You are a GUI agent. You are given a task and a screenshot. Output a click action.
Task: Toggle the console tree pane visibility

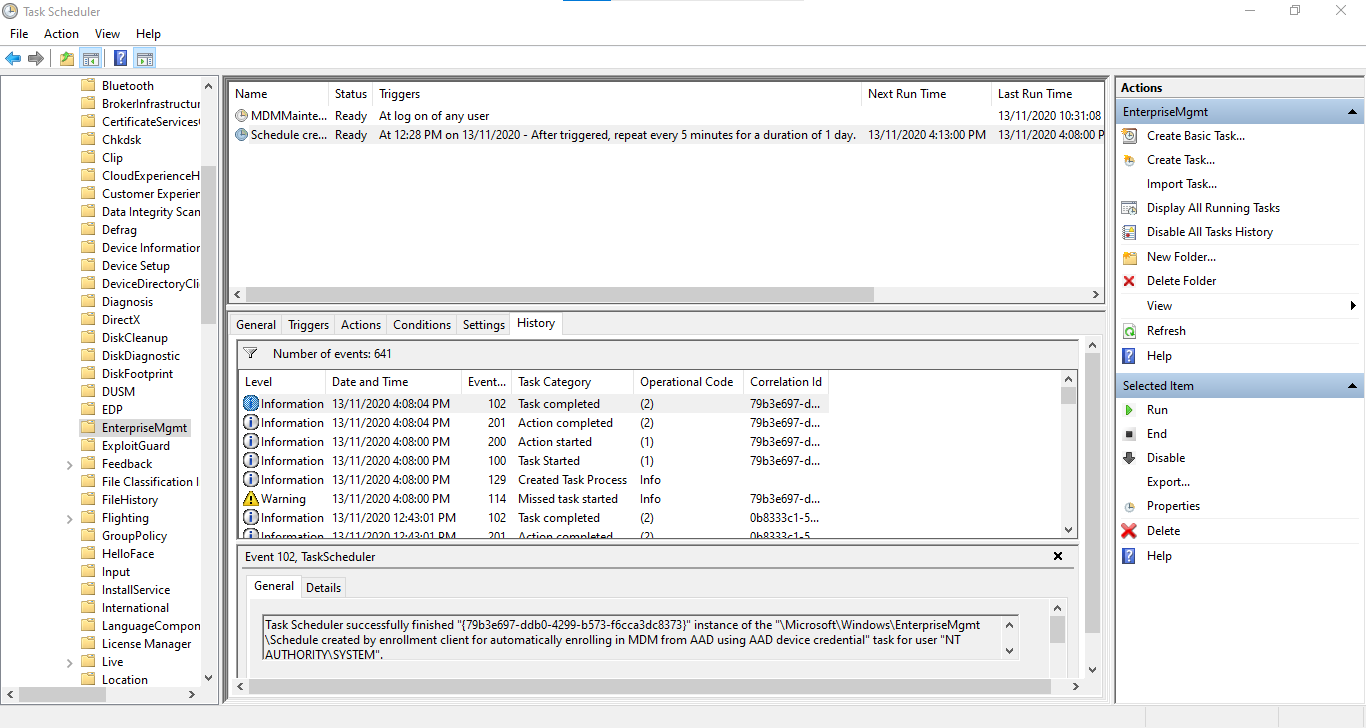coord(91,58)
